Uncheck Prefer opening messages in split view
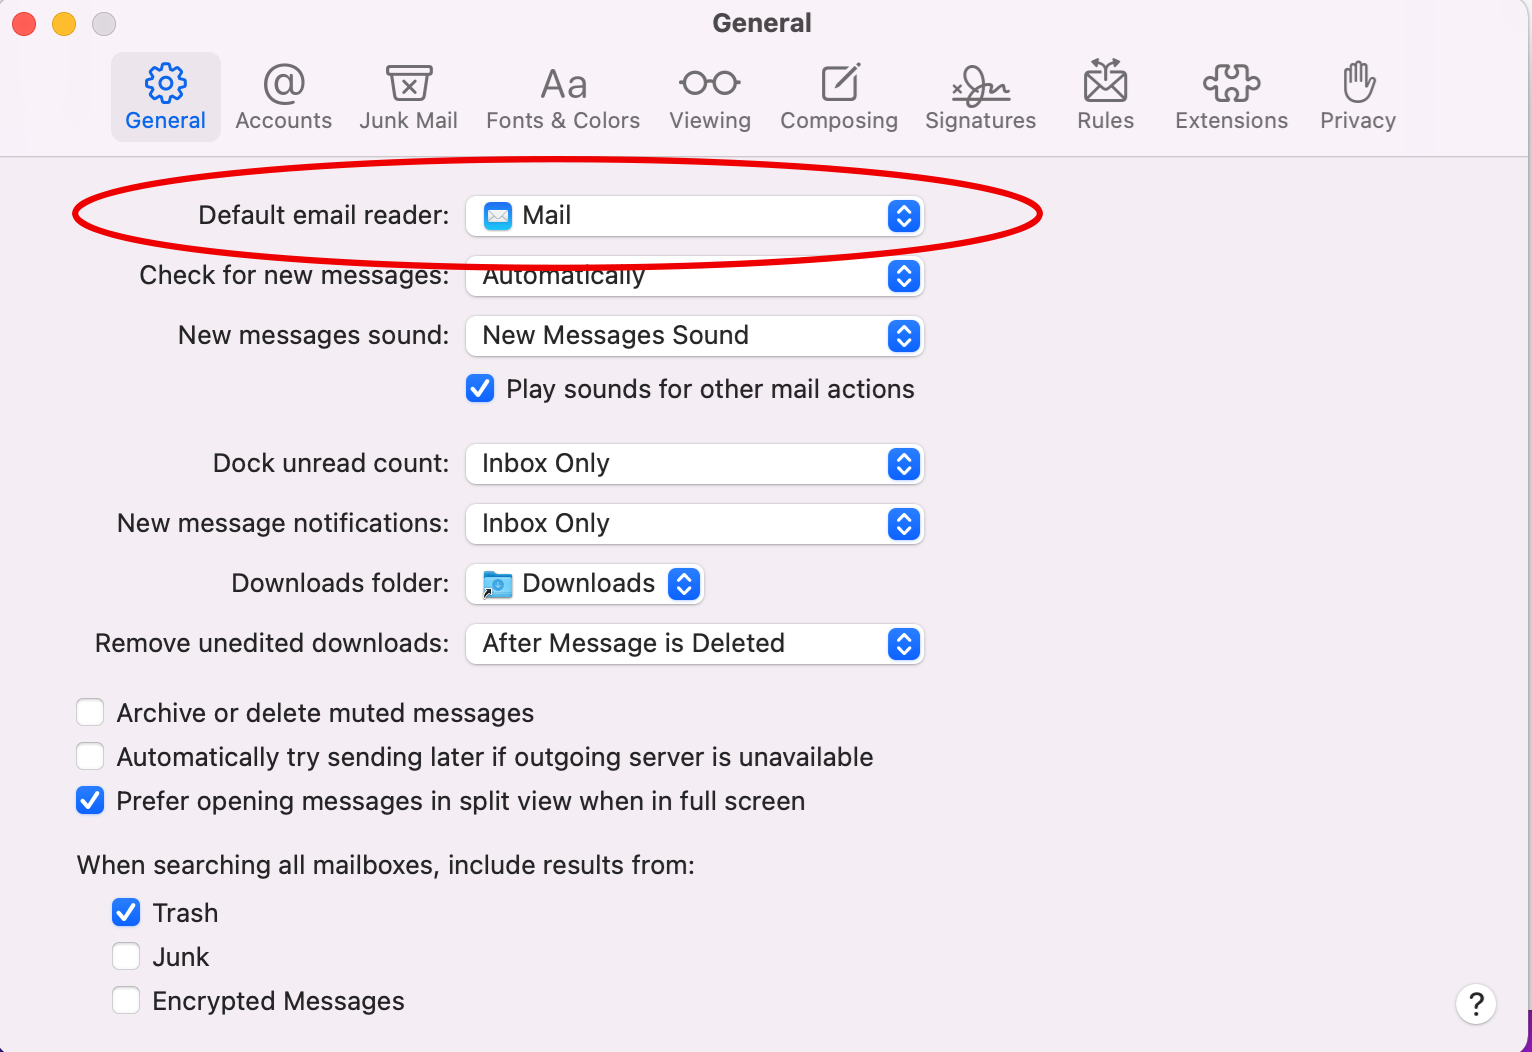This screenshot has height=1052, width=1532. pos(90,800)
